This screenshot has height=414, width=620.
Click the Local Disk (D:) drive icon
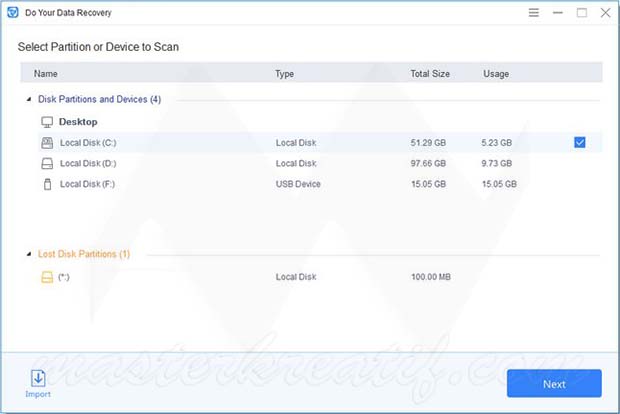click(x=46, y=163)
